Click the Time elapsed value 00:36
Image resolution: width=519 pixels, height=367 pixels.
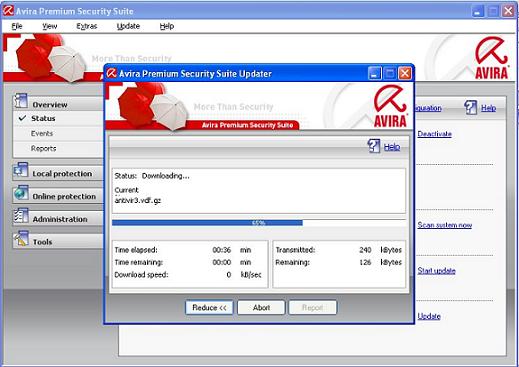pos(222,250)
